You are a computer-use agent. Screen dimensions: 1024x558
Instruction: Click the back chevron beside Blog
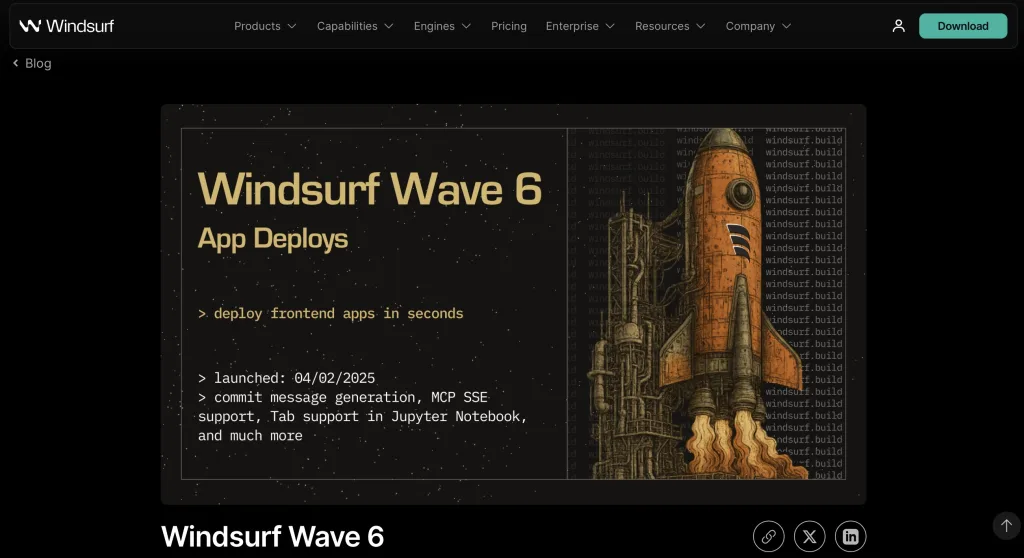coord(16,63)
